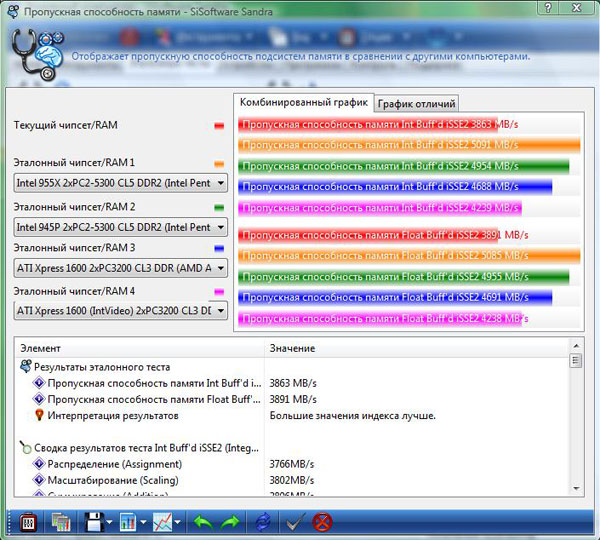Click blue bar Float Buff'd iSSE2 4691 MB/s

(395, 297)
